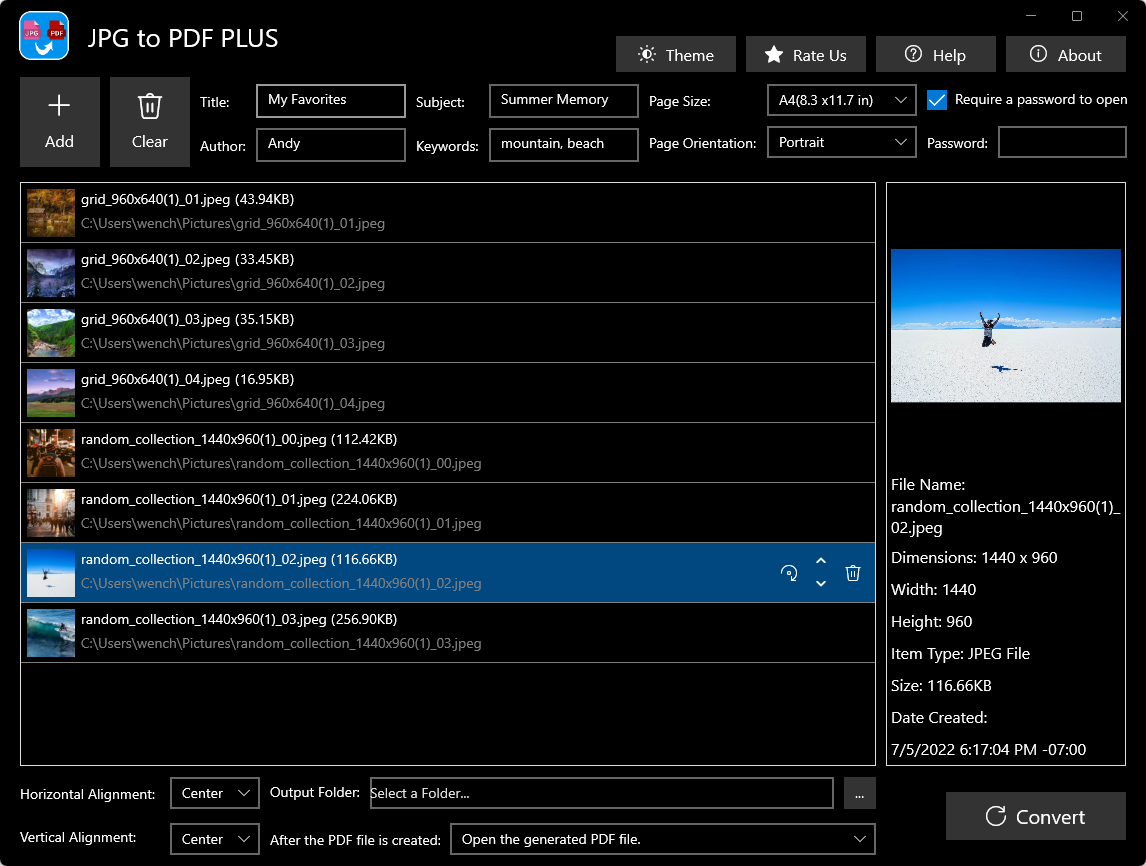Select random_collection_1440x960(1)_03.jpeg thumbnail
Image resolution: width=1146 pixels, height=866 pixels.
point(51,632)
